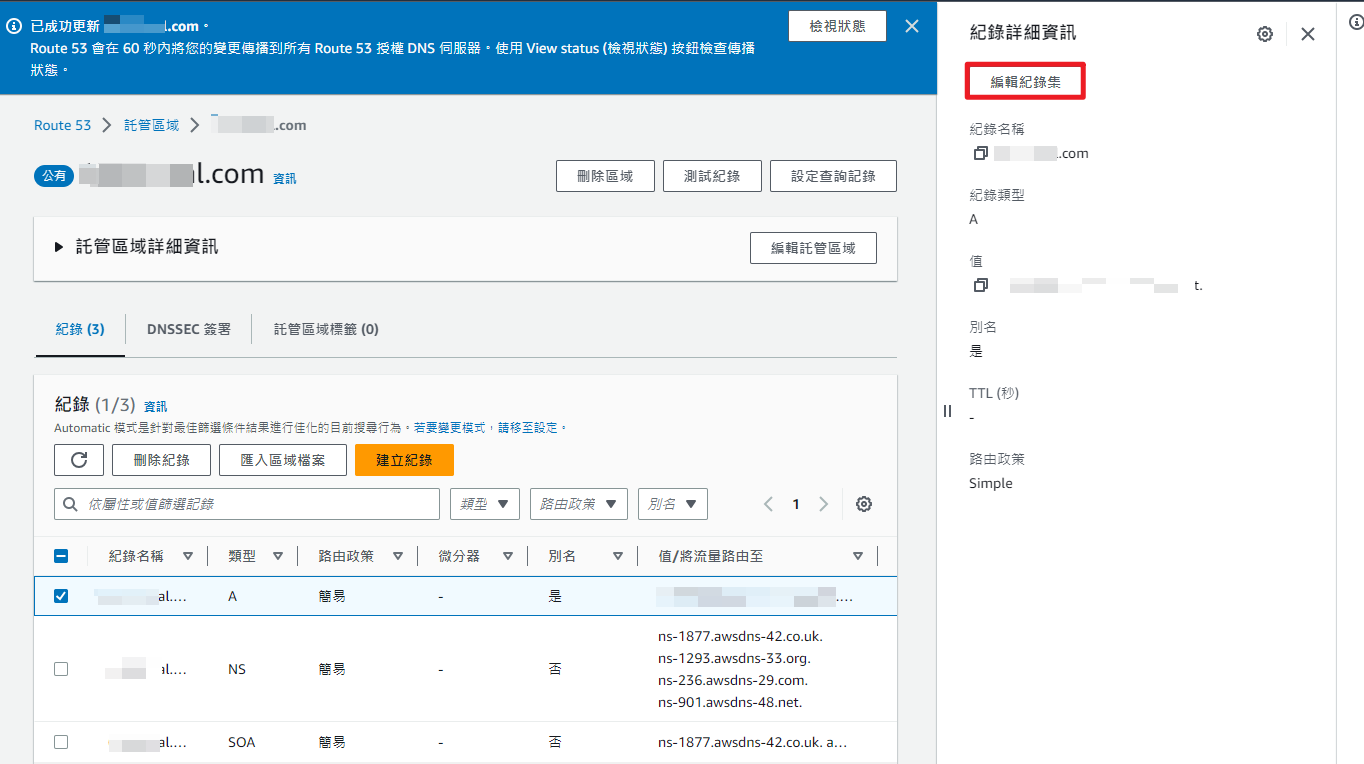
Task: Click the refresh records icon button
Action: coord(79,460)
